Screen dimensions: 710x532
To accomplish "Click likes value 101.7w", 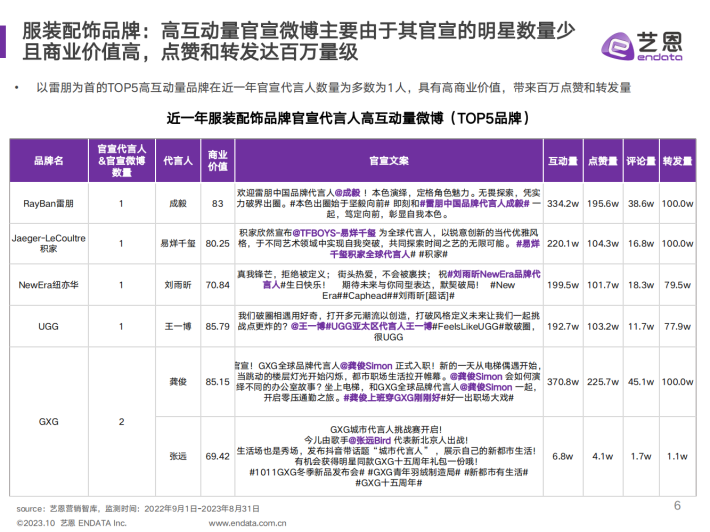I will [603, 285].
